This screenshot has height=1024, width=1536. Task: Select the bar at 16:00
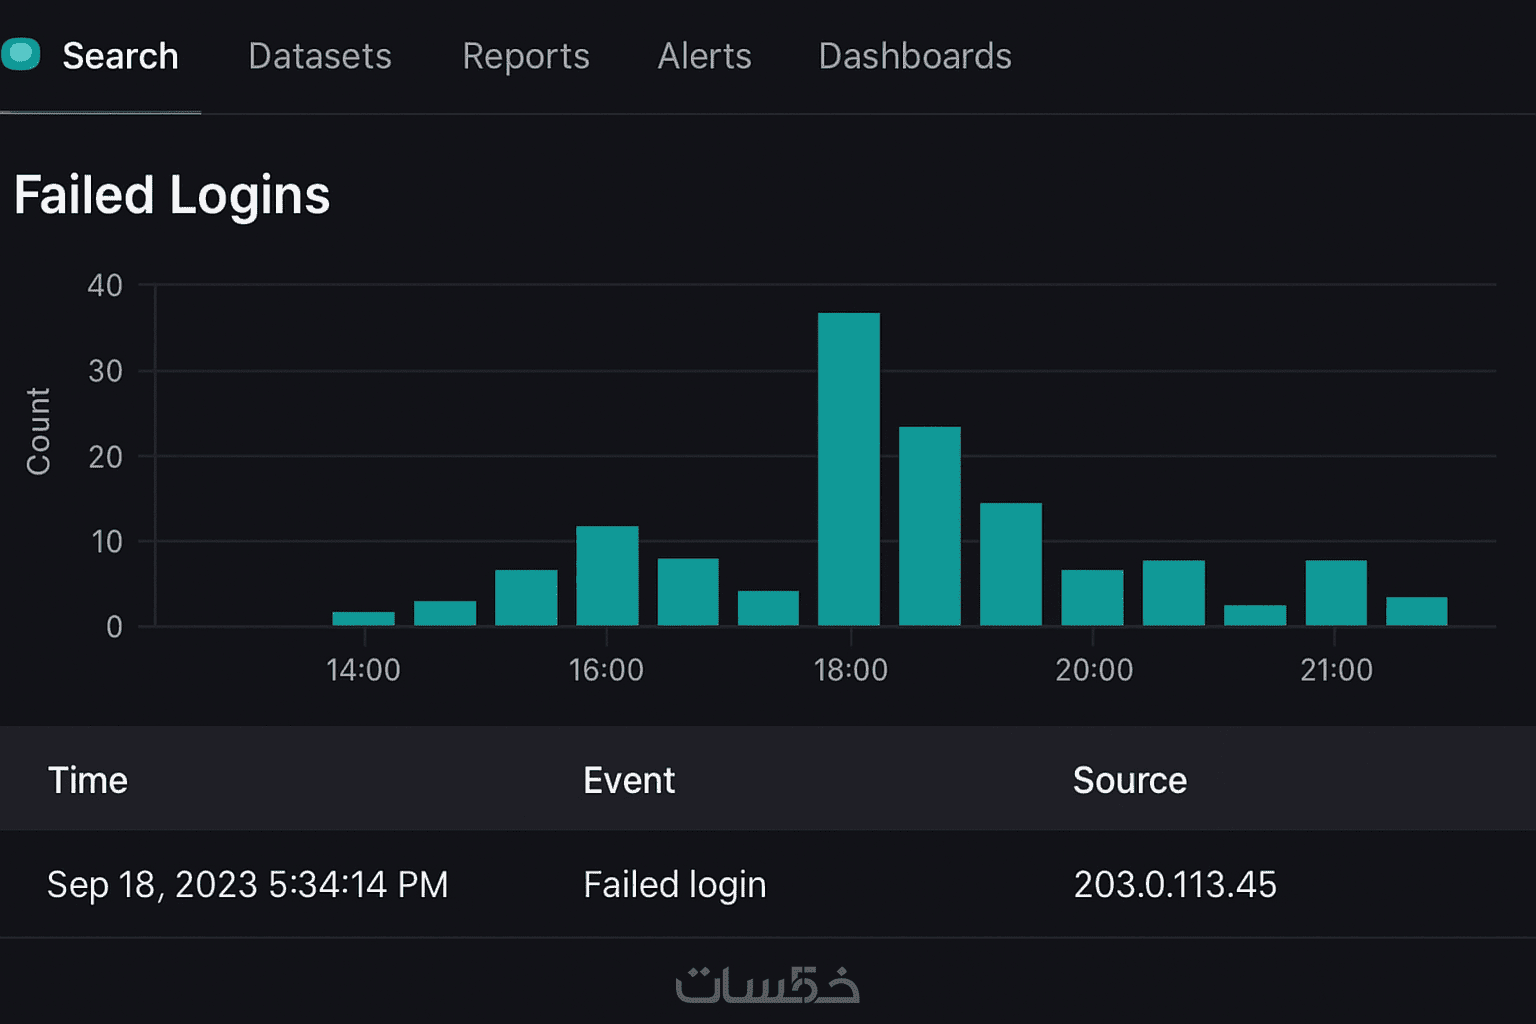607,575
